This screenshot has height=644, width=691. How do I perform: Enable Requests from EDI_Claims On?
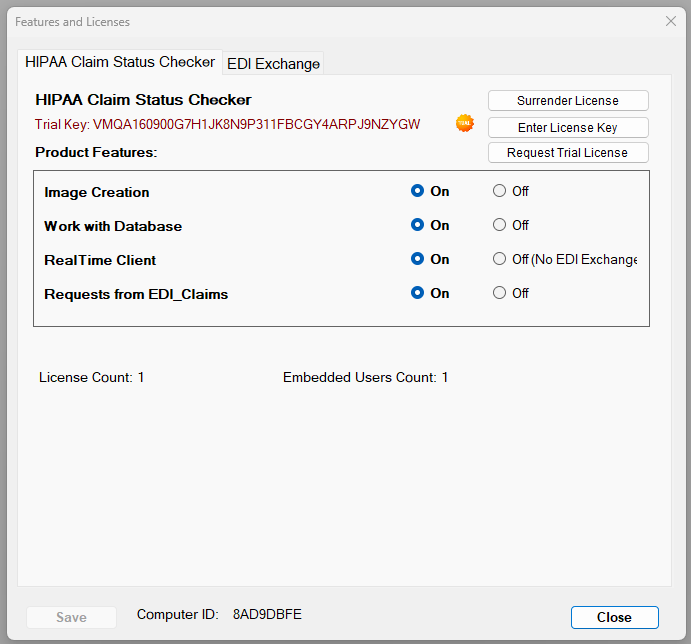click(430, 293)
